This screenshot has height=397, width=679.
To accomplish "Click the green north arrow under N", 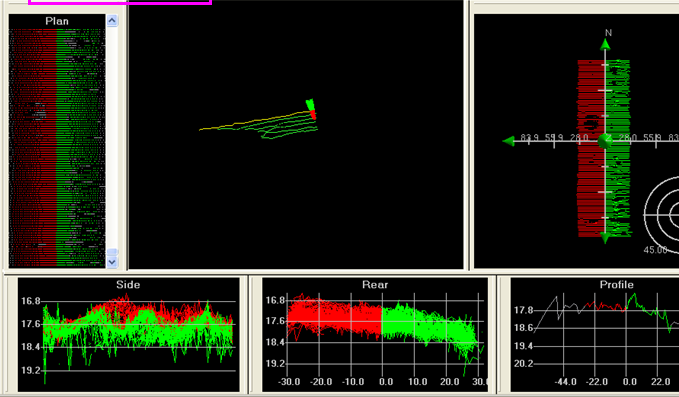I will 605,44.
